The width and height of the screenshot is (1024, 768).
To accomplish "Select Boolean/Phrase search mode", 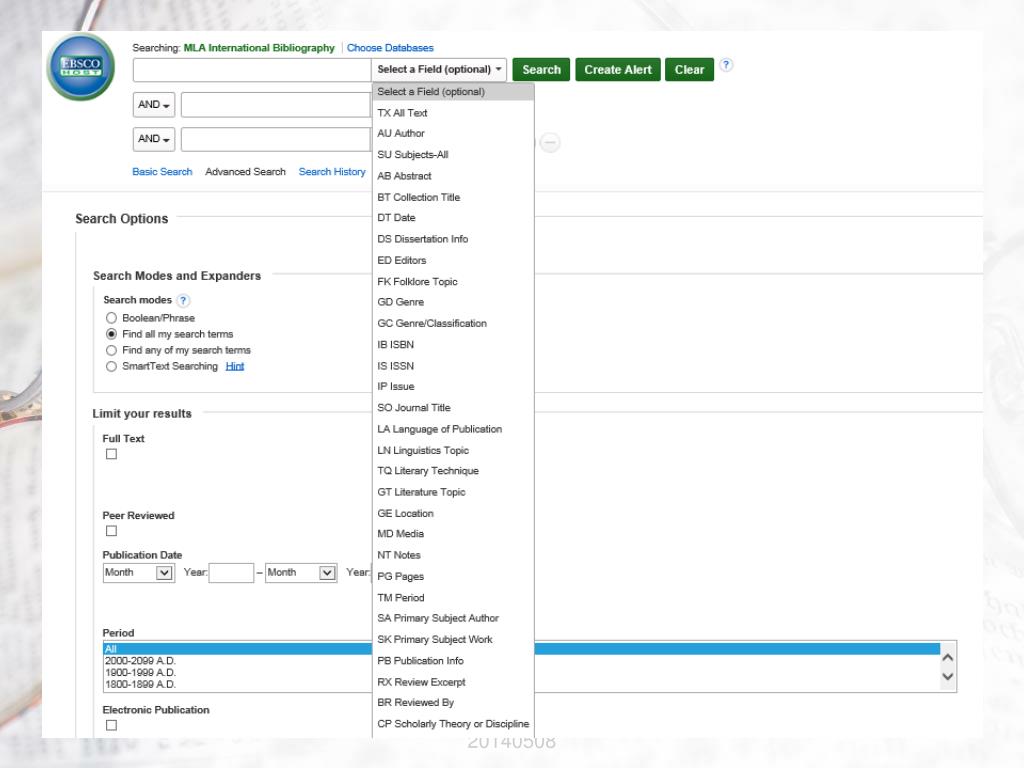I will click(112, 318).
